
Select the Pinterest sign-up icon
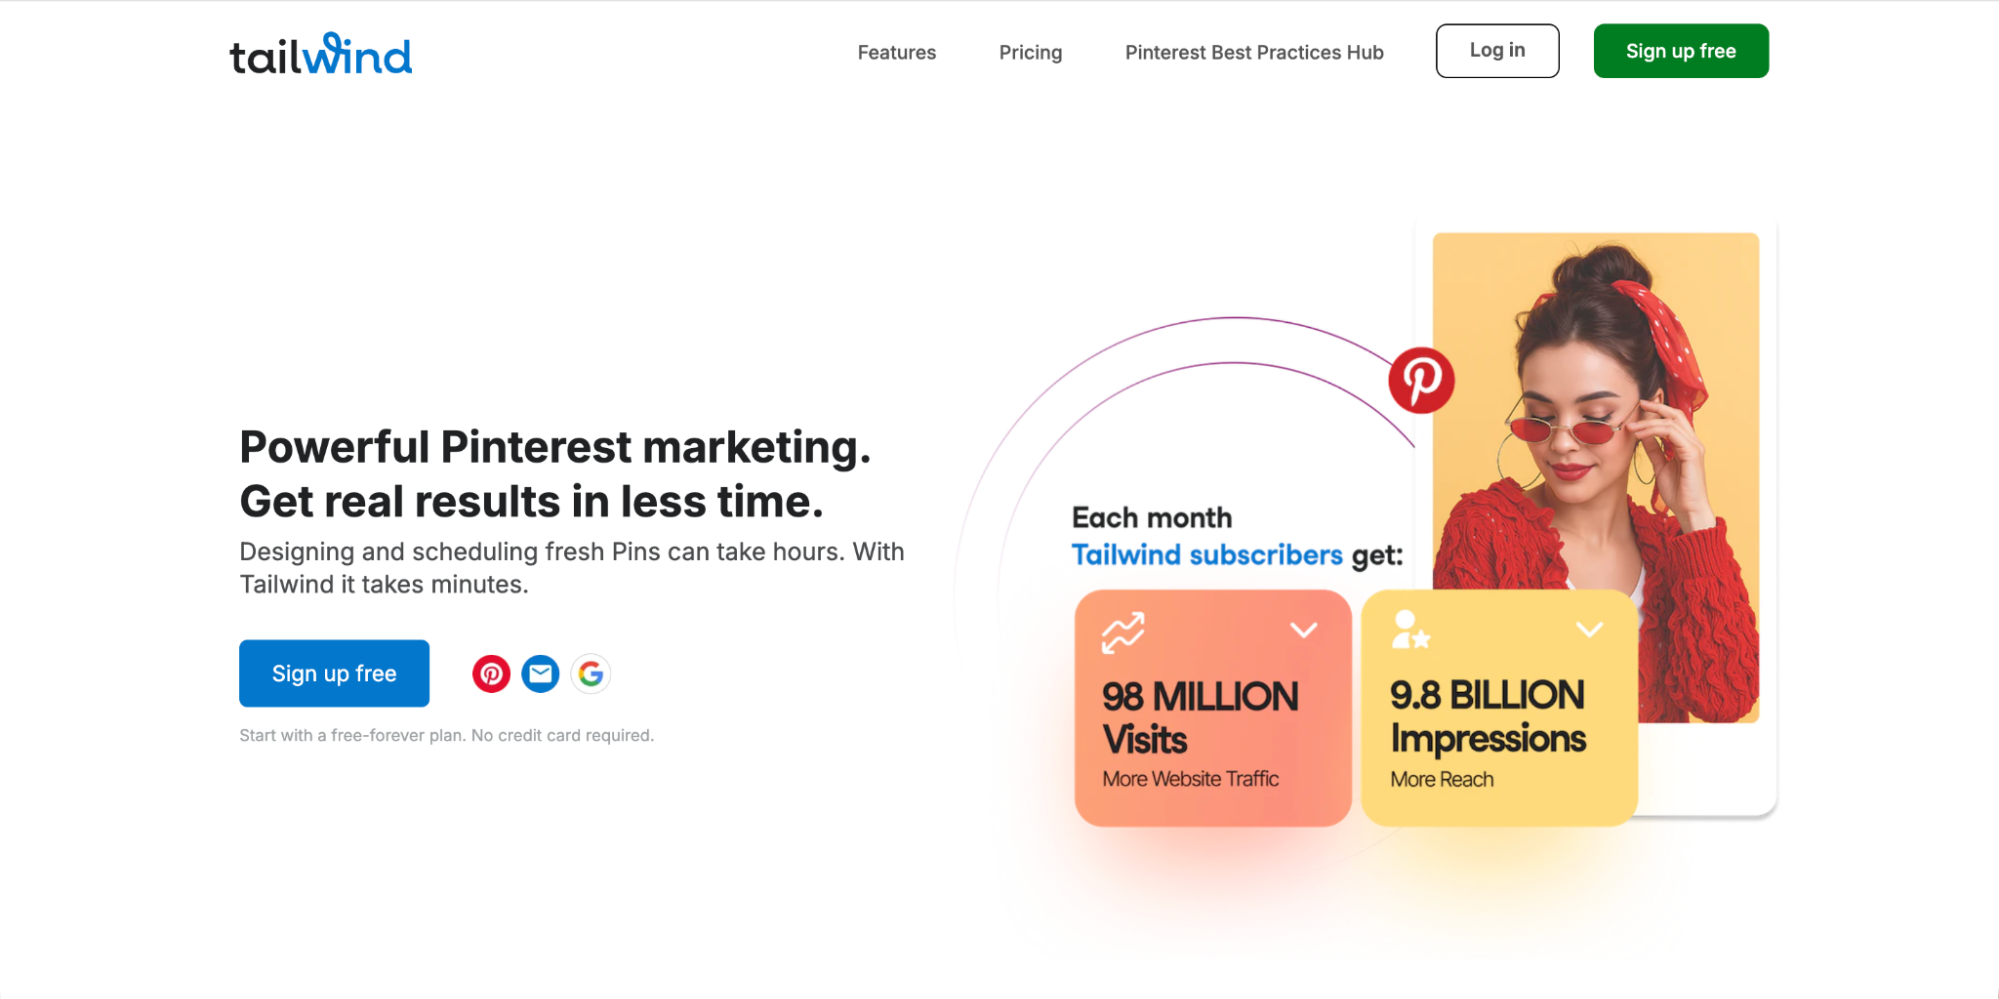490,673
